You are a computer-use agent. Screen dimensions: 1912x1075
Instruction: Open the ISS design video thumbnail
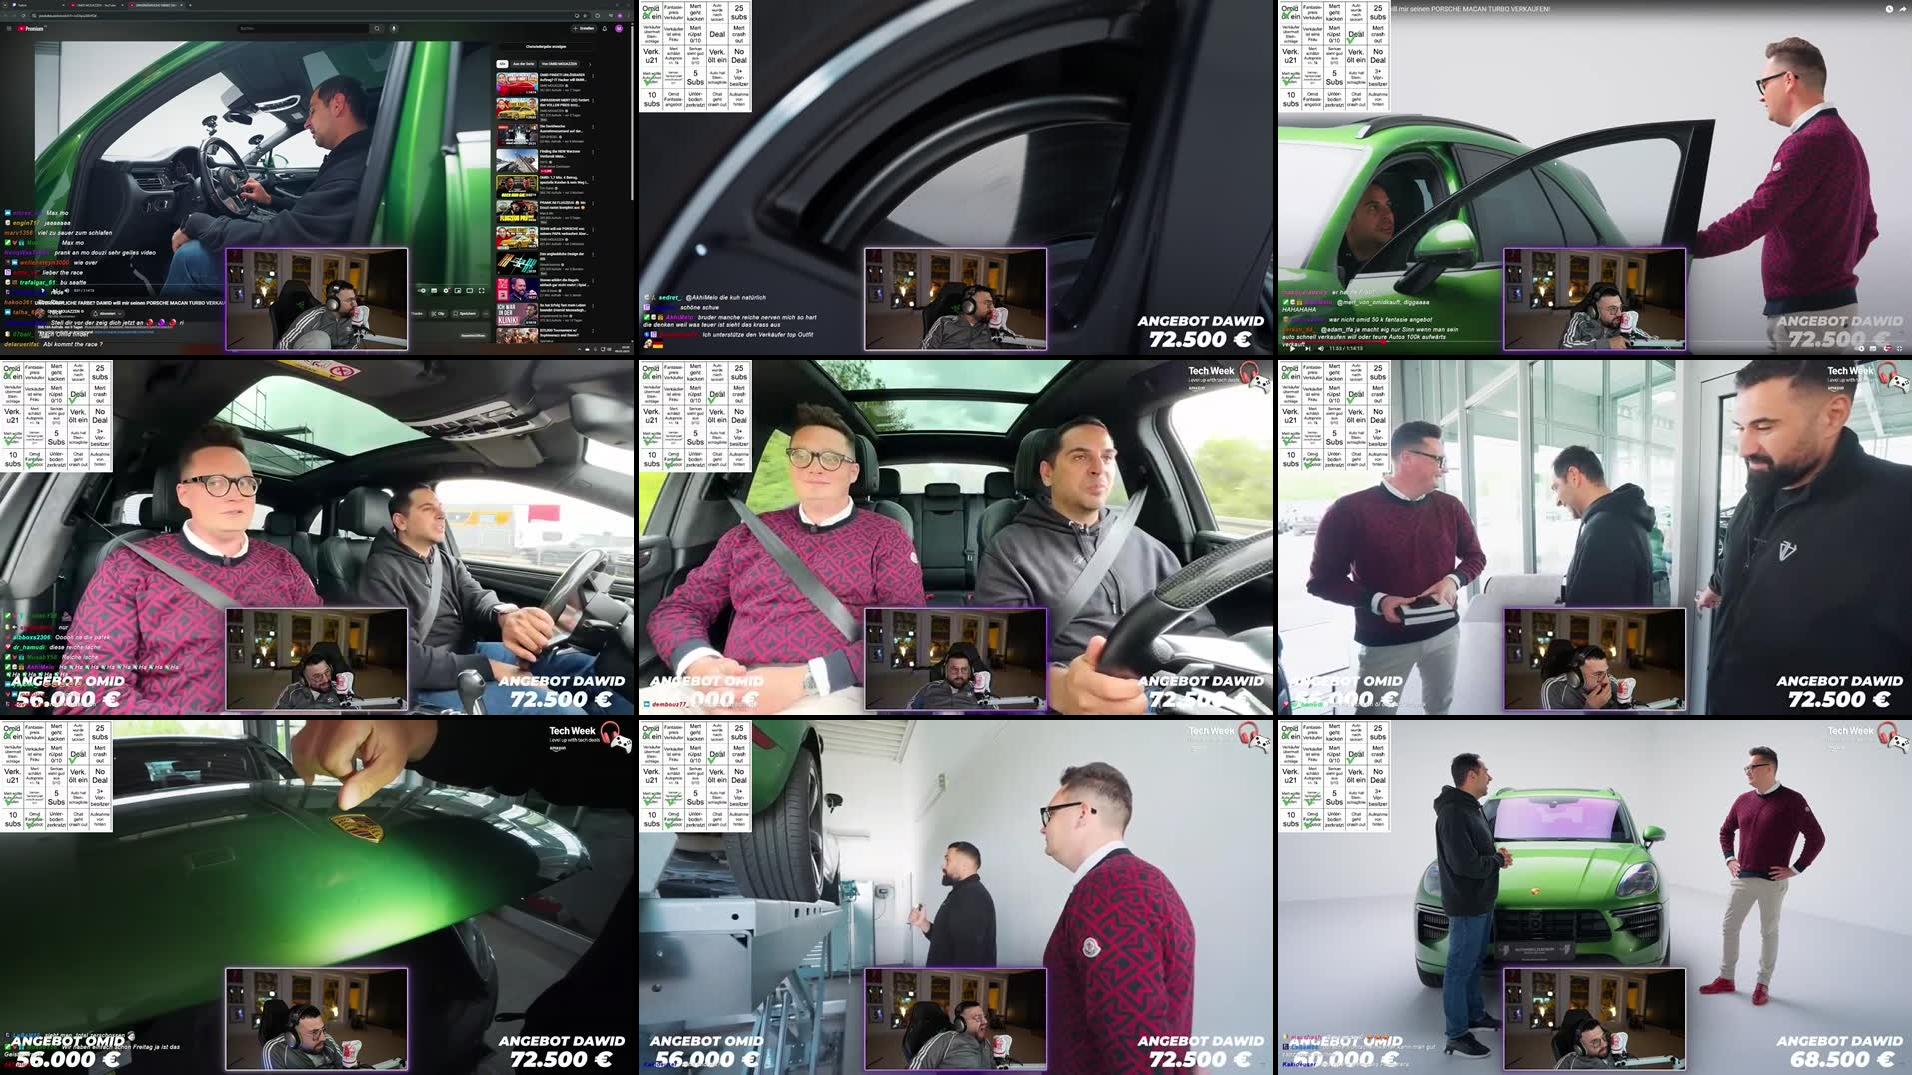click(517, 263)
